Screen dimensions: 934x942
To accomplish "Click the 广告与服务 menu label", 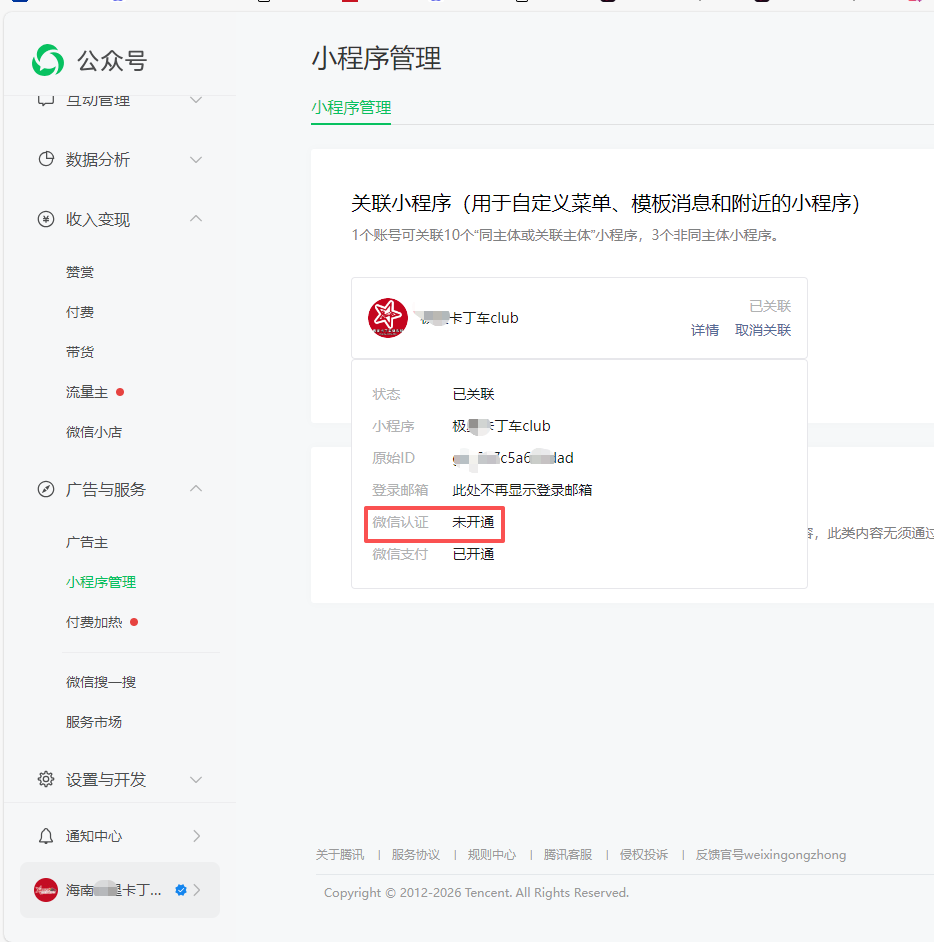I will click(x=106, y=490).
